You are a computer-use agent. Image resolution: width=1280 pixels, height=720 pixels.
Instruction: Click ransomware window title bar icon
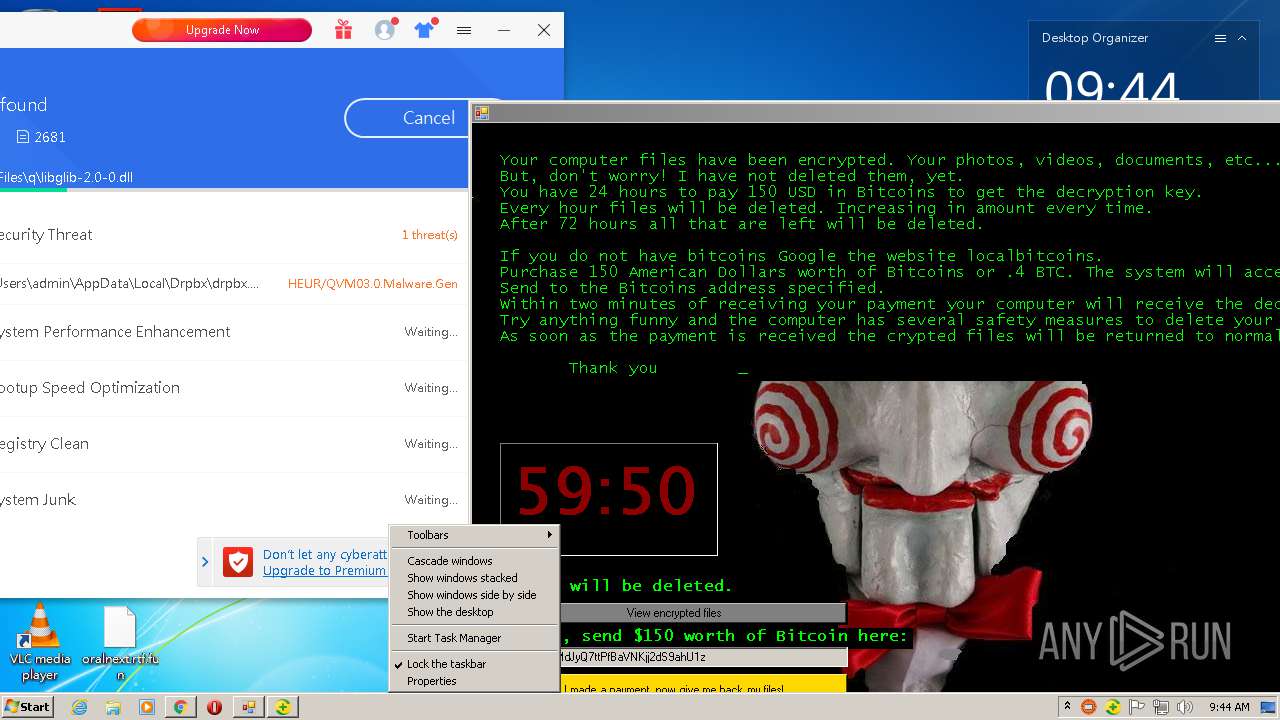point(481,113)
